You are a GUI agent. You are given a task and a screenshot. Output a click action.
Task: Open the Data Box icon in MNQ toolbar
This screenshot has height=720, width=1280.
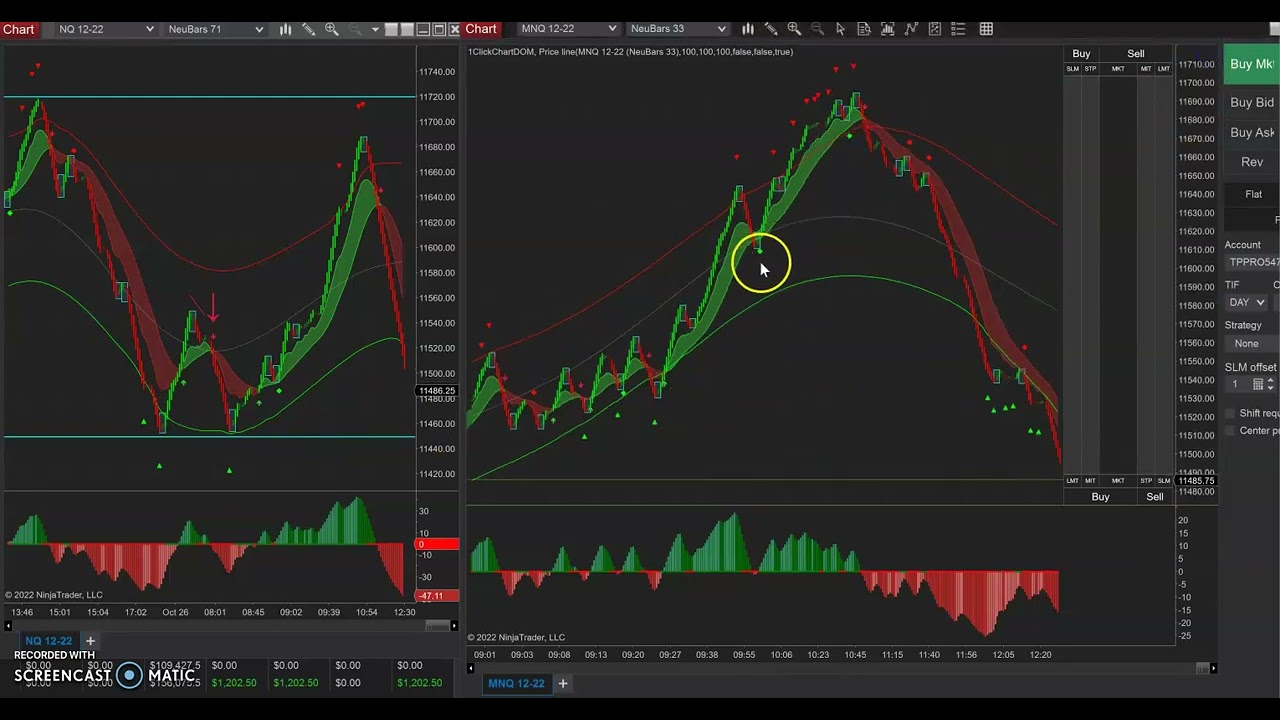pos(864,29)
